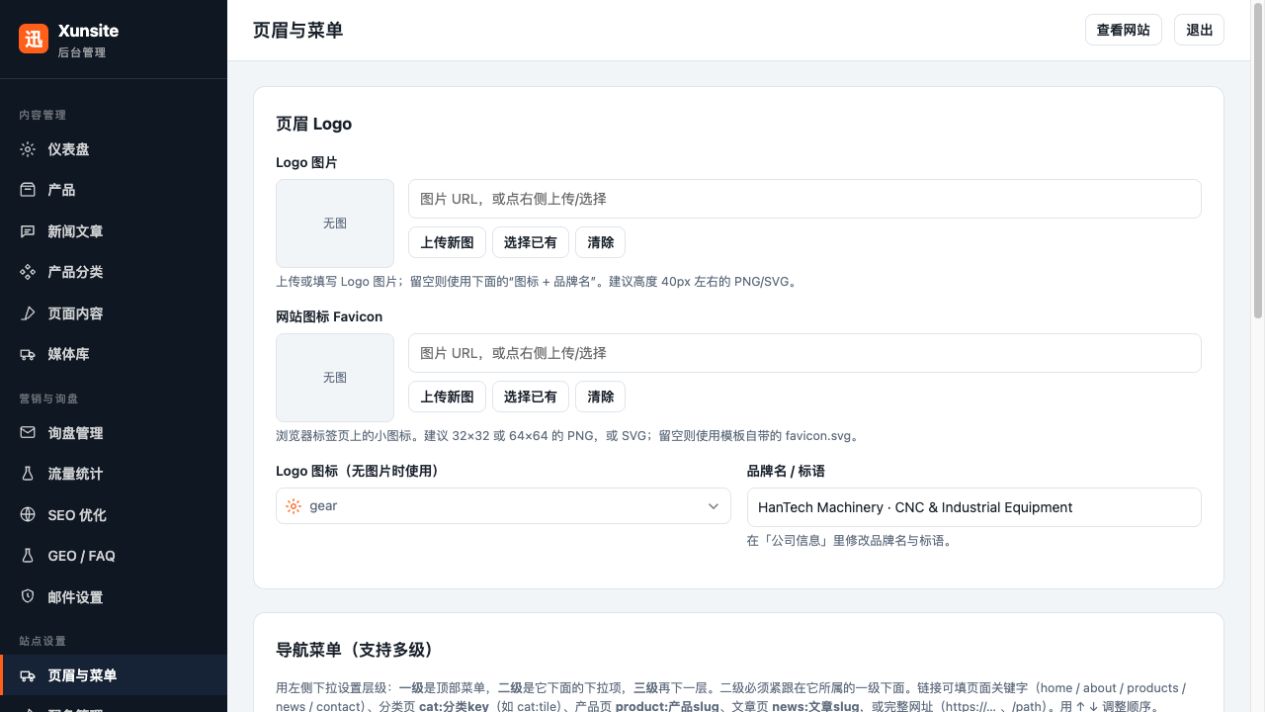The height and width of the screenshot is (712, 1265).
Task: Click the 营销与询盘 sidebar group label
Action: click(48, 399)
